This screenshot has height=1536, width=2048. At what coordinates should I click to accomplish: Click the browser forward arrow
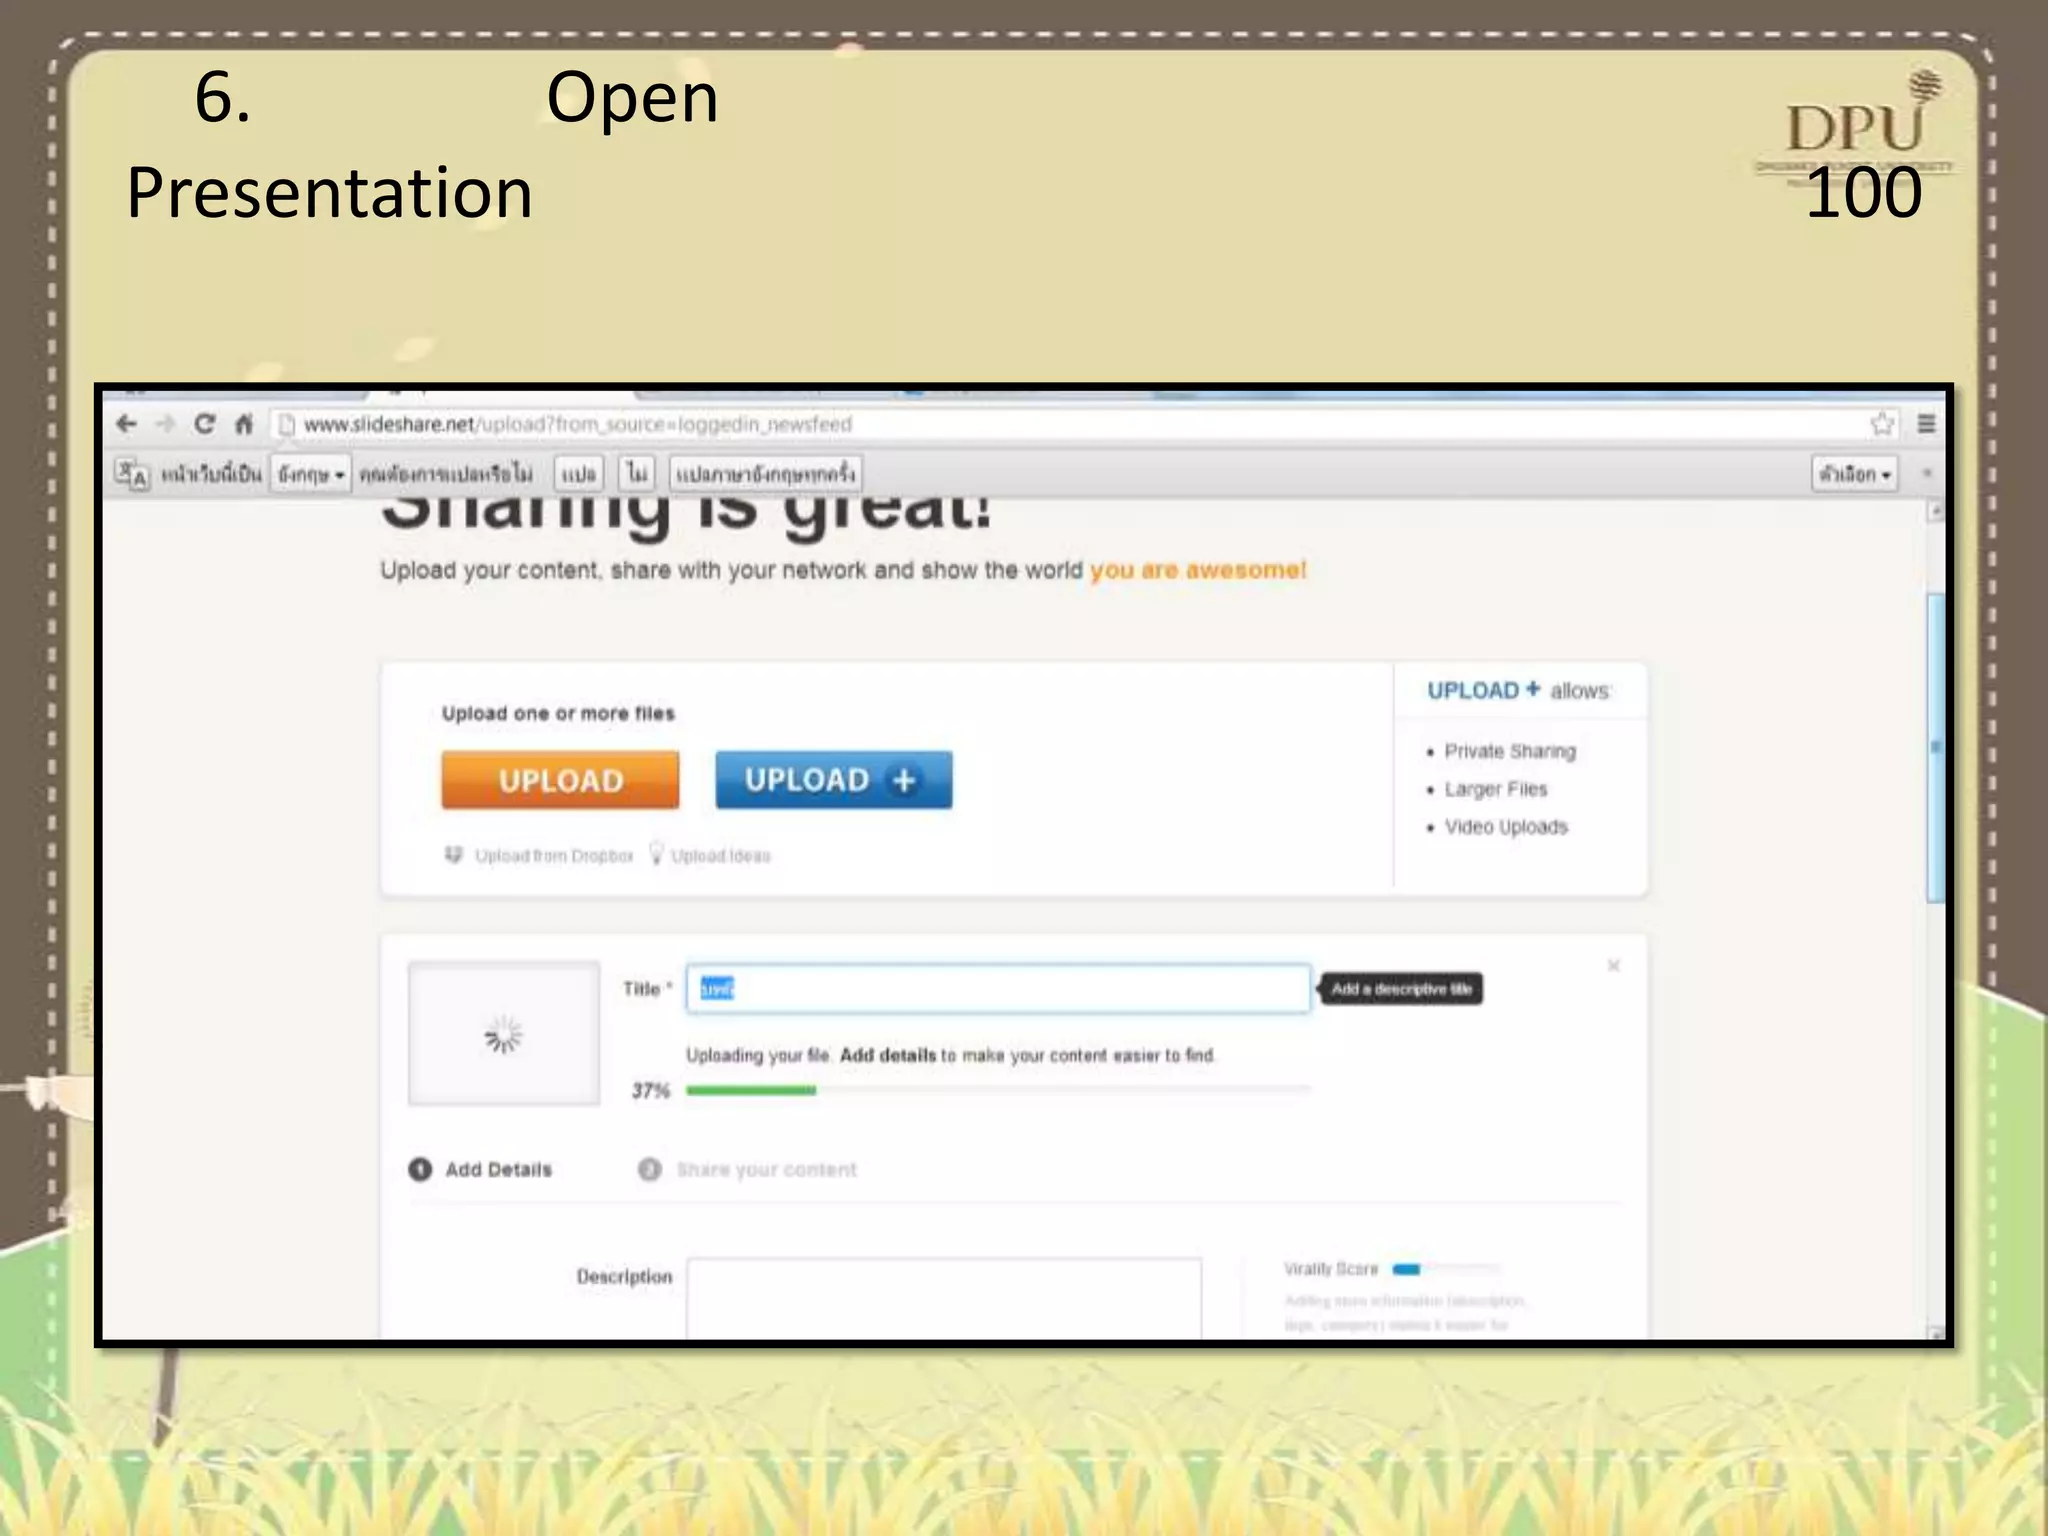(x=165, y=424)
